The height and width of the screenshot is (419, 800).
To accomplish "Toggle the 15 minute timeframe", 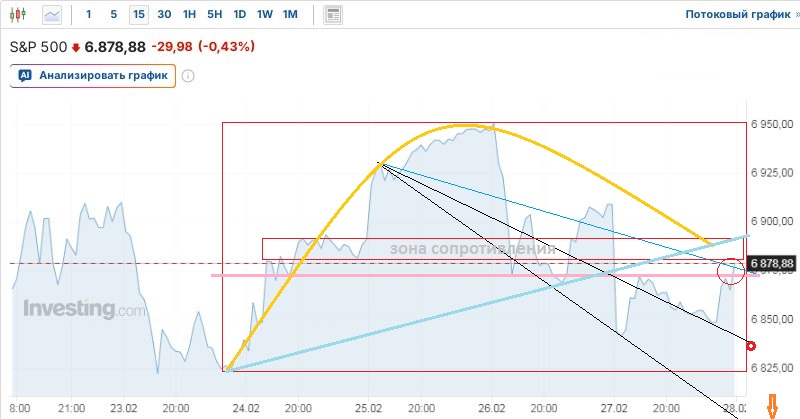I will [x=138, y=15].
